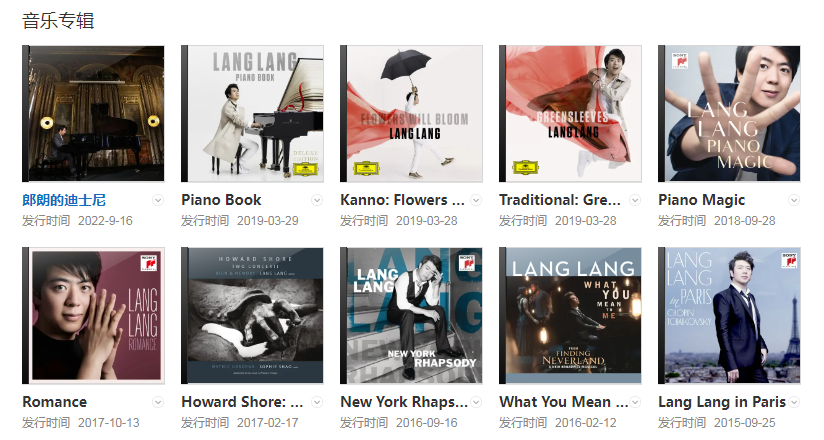Open the Piano Book album cover
The image size is (824, 440).
252,114
